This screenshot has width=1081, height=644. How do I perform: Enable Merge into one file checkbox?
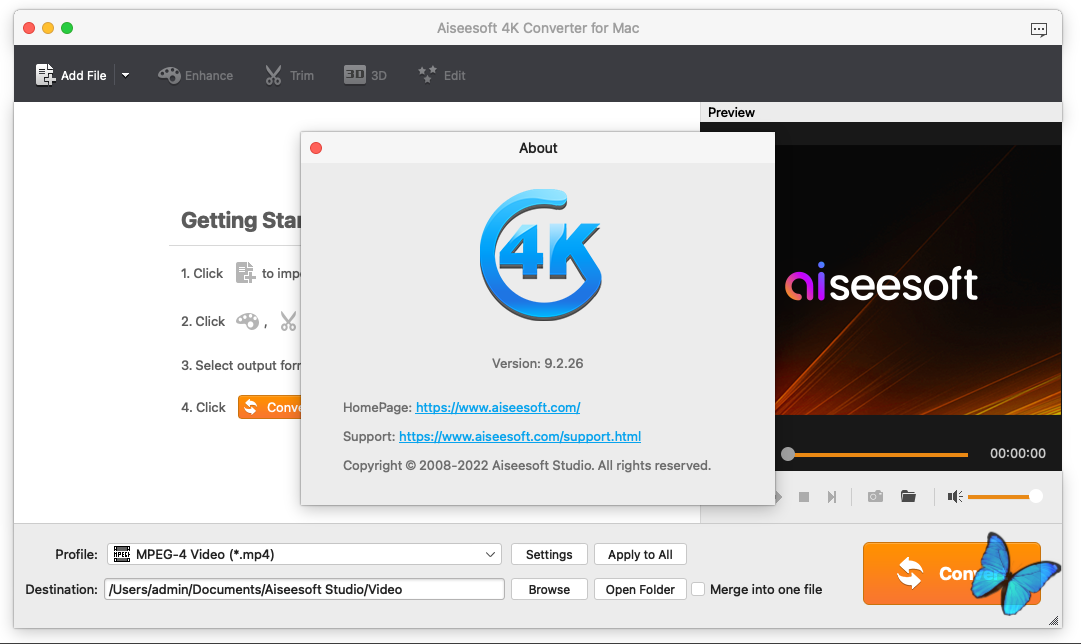(699, 589)
